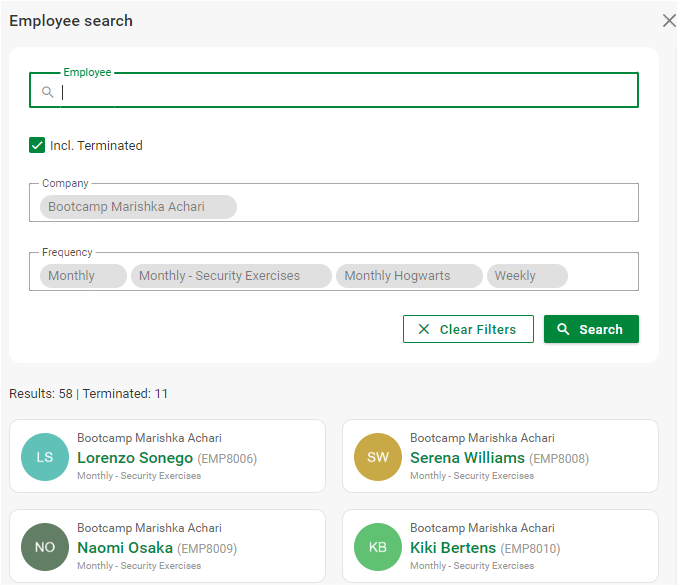Viewport: 678px width, 586px height.
Task: Uncheck the Incl. Terminated checkbox
Action: (x=38, y=145)
